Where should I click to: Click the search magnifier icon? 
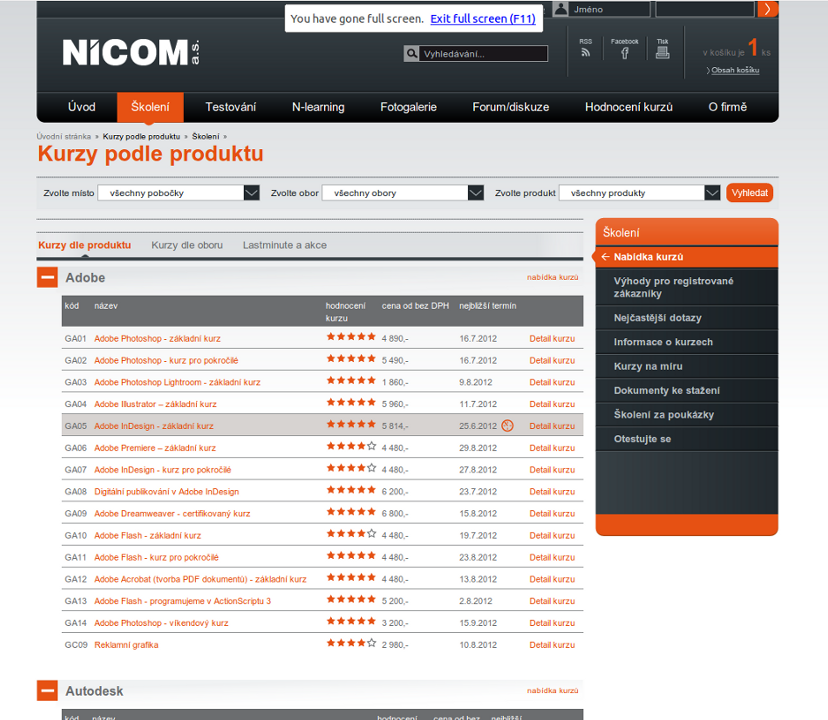pyautogui.click(x=411, y=53)
